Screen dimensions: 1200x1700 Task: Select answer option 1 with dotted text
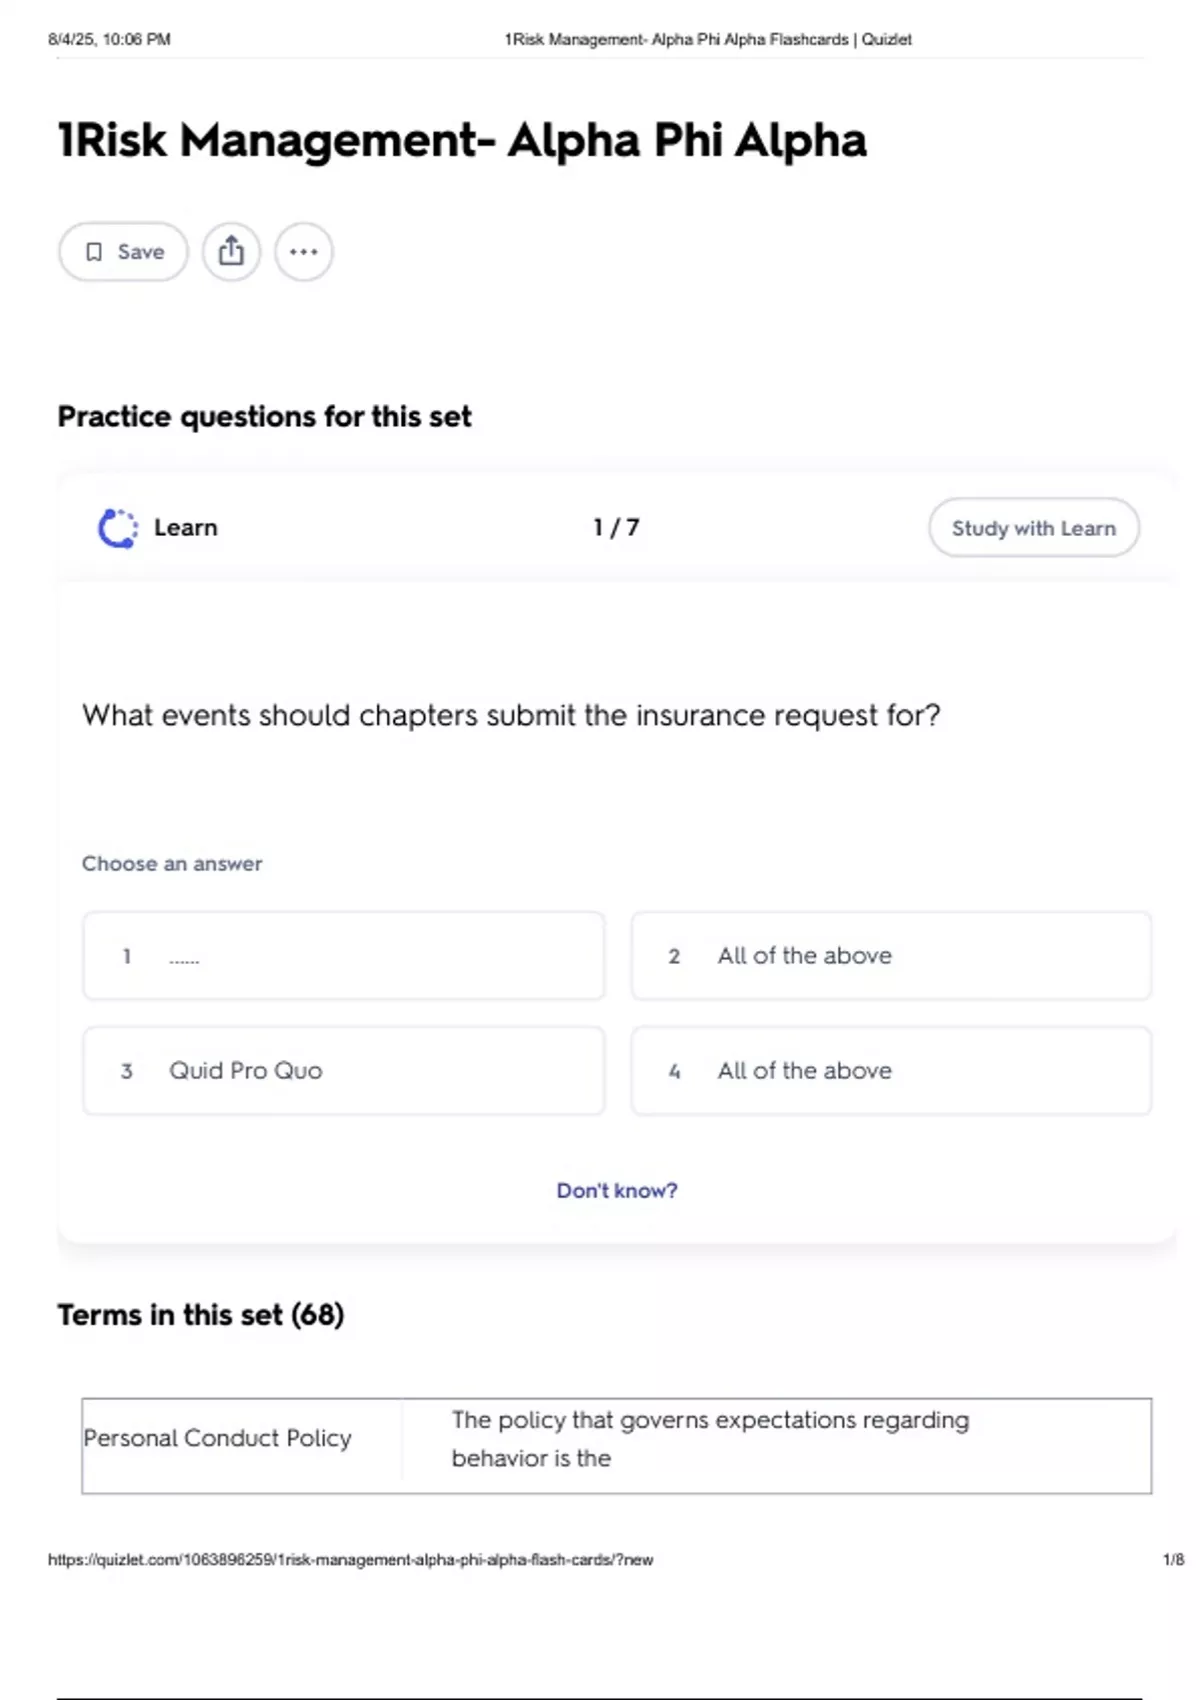click(x=343, y=956)
